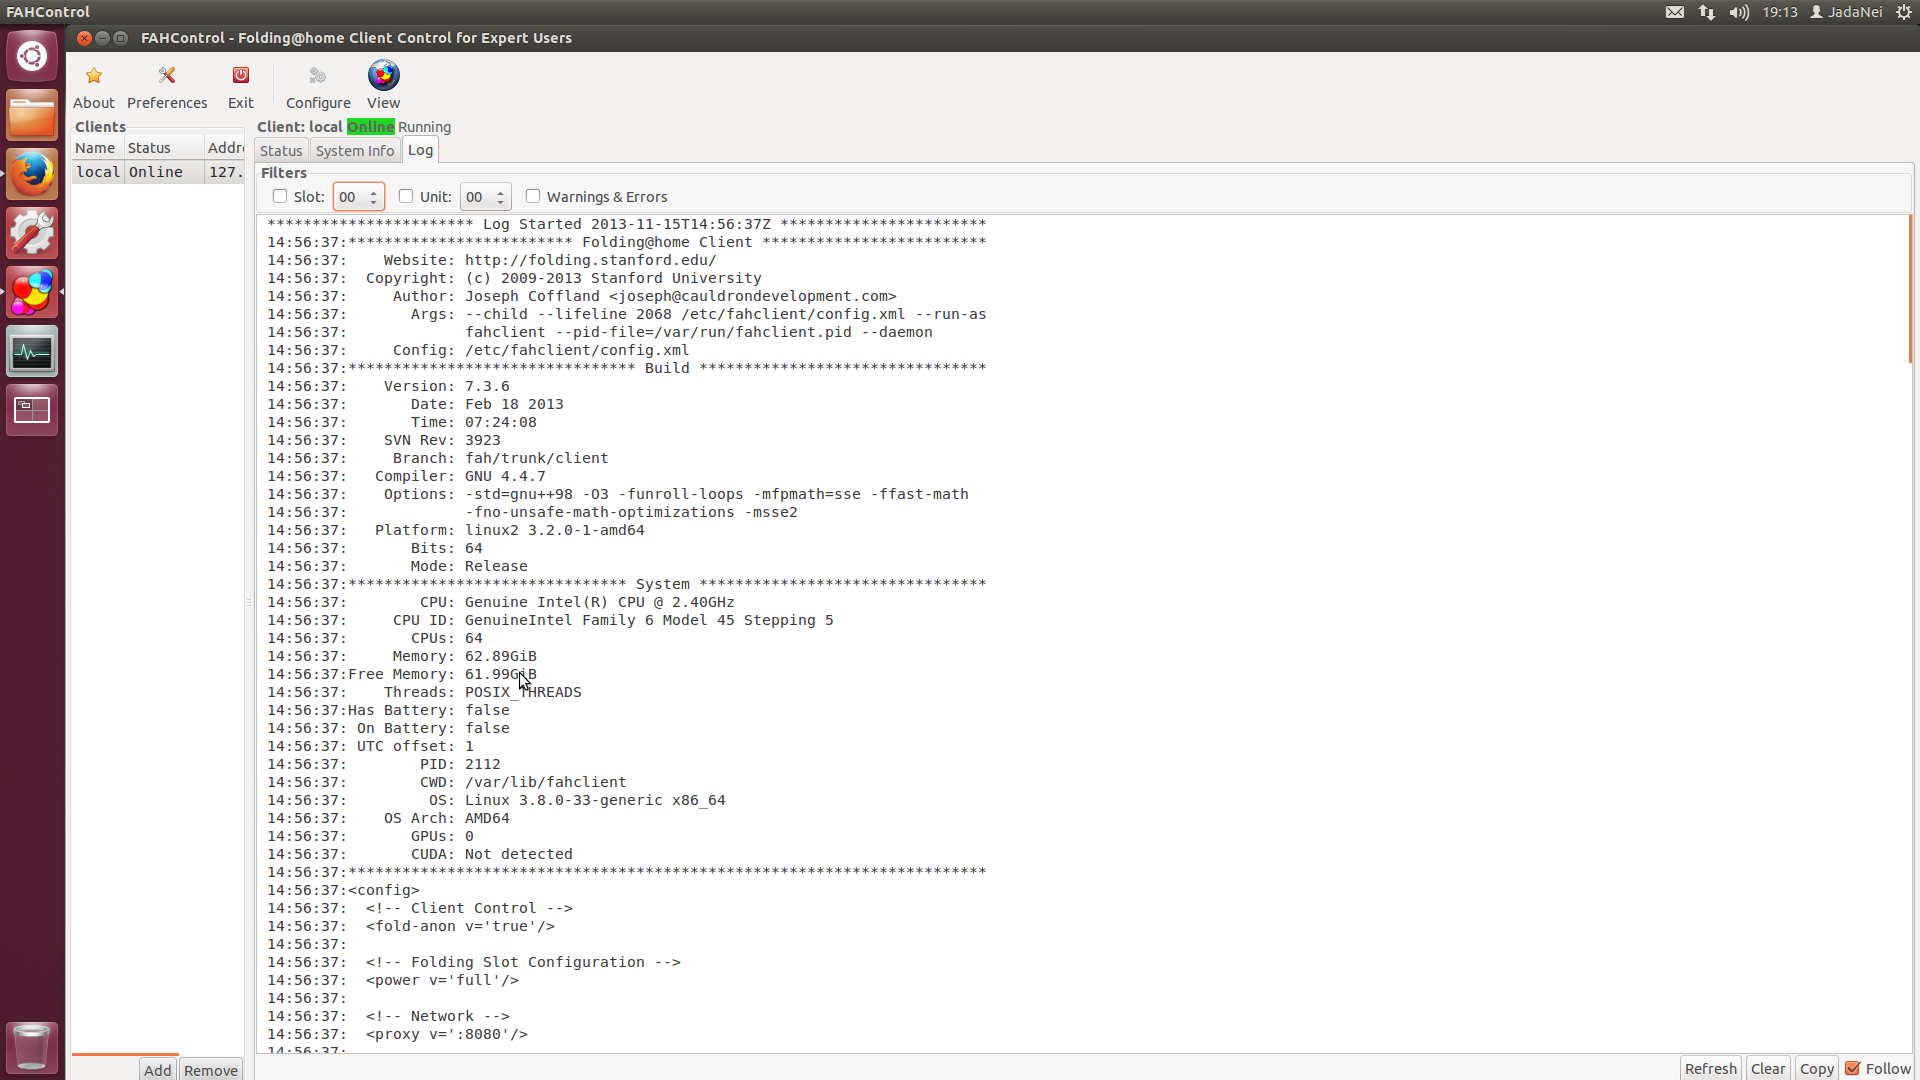The height and width of the screenshot is (1080, 1920).
Task: Click the SVN Rev: 3923 line
Action: pyautogui.click(x=384, y=440)
